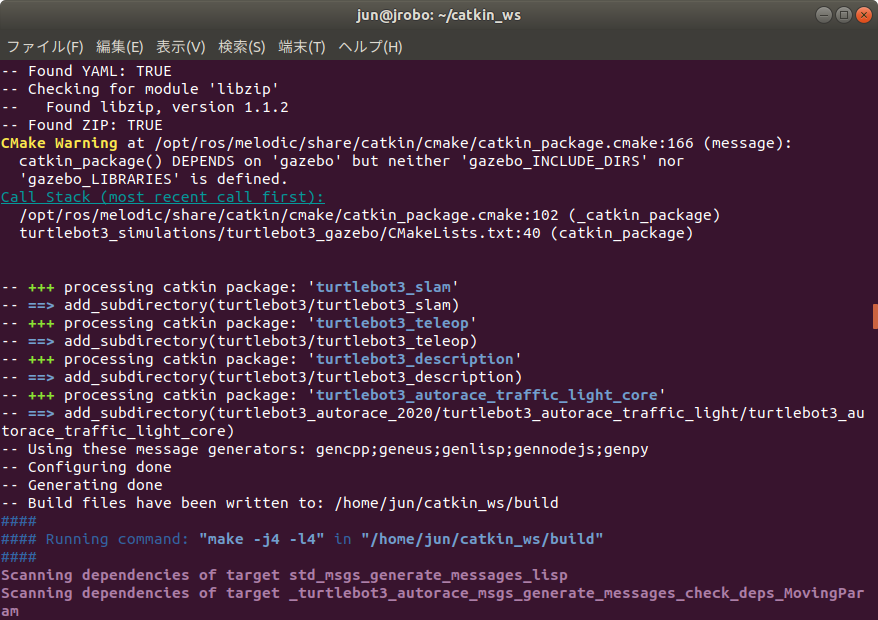This screenshot has height=620, width=878.
Task: Click the CMakeLists.txt:40 call stack line
Action: tap(356, 233)
